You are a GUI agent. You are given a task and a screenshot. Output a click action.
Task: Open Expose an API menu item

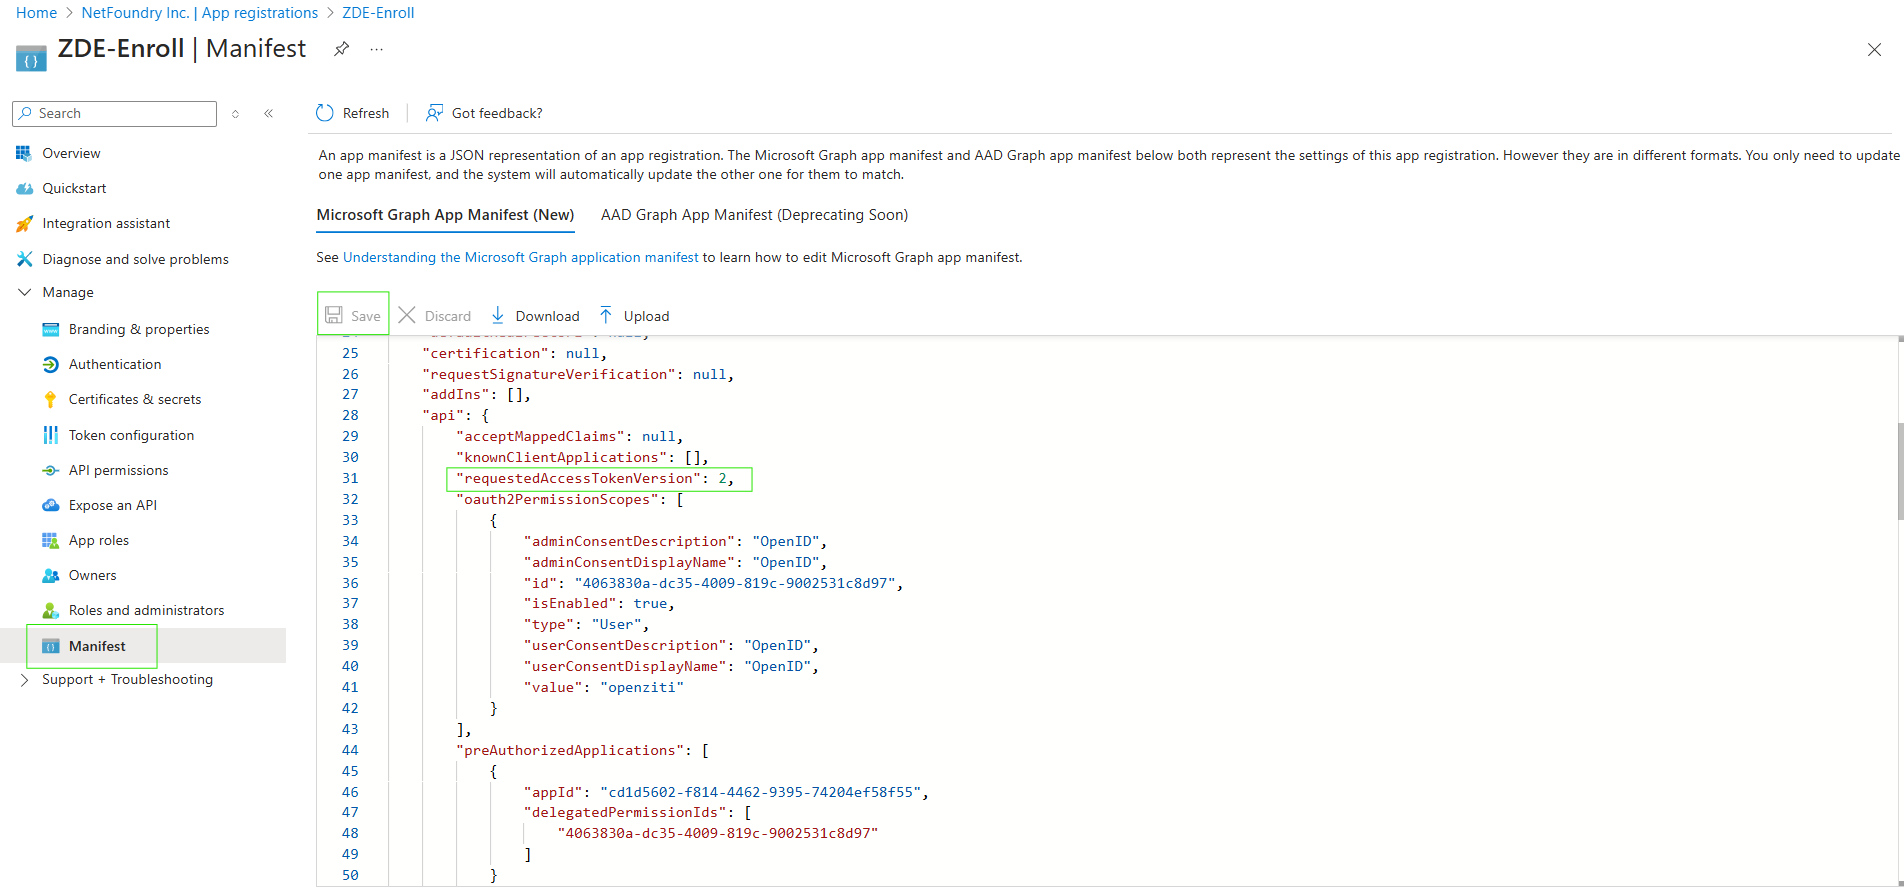click(x=113, y=505)
